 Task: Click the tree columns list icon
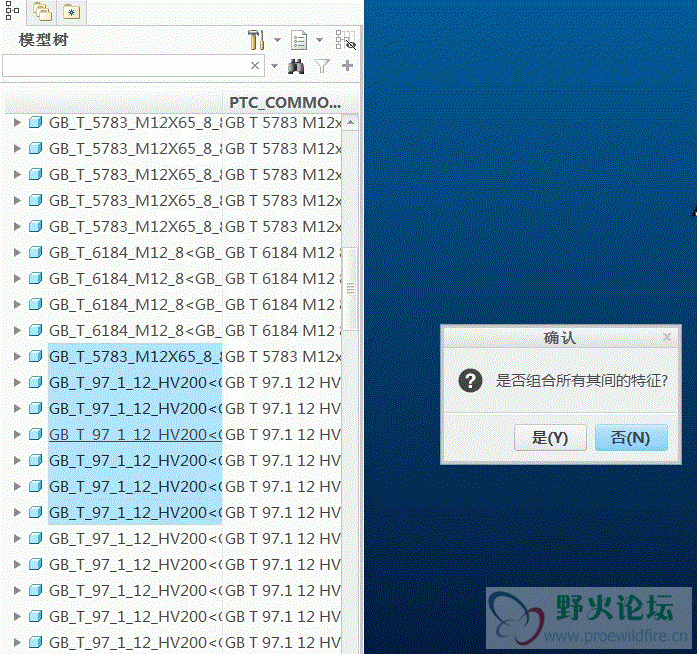(x=299, y=40)
